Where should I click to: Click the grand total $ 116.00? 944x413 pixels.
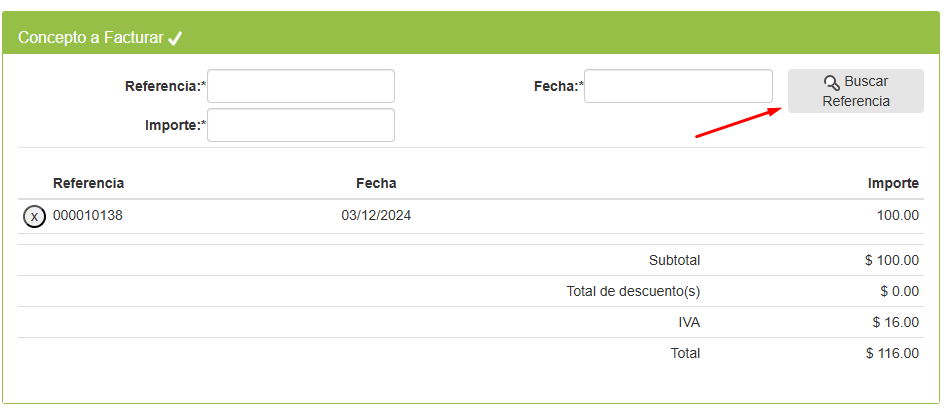tap(892, 353)
